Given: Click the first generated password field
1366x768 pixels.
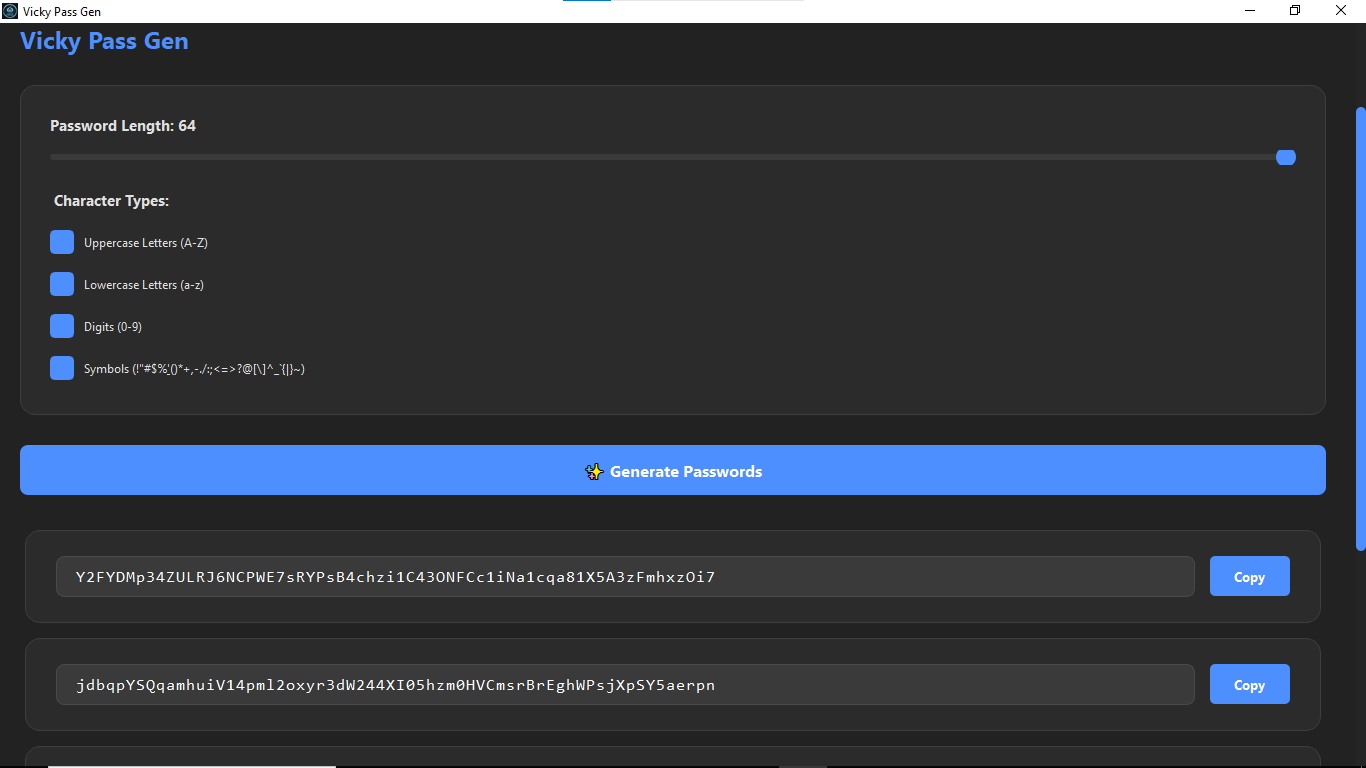Looking at the screenshot, I should [x=625, y=577].
